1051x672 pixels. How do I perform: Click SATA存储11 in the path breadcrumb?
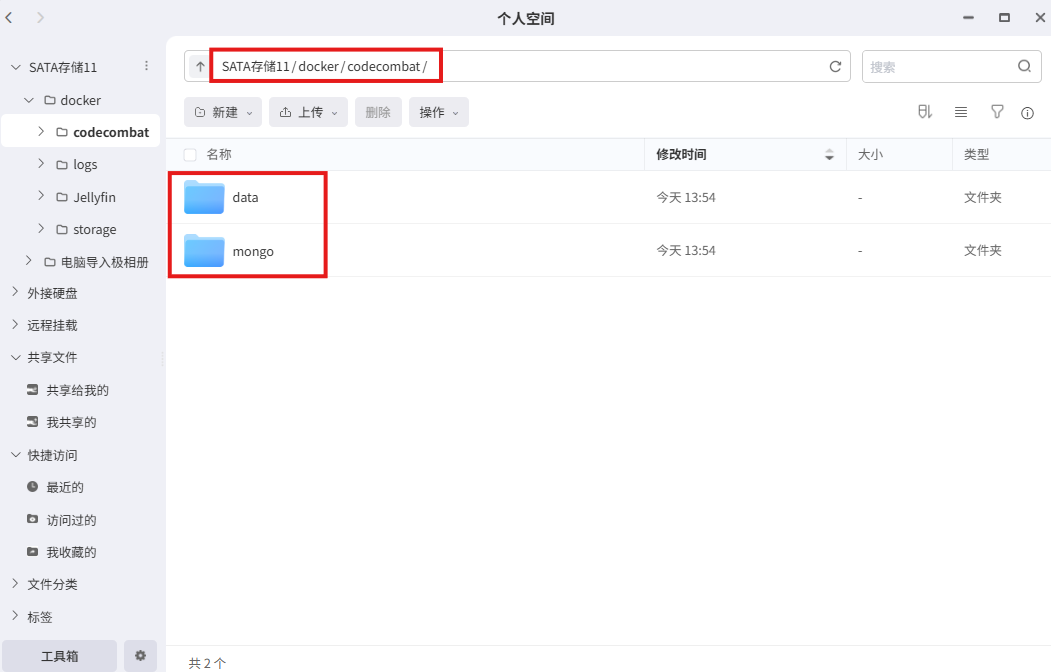pos(255,66)
